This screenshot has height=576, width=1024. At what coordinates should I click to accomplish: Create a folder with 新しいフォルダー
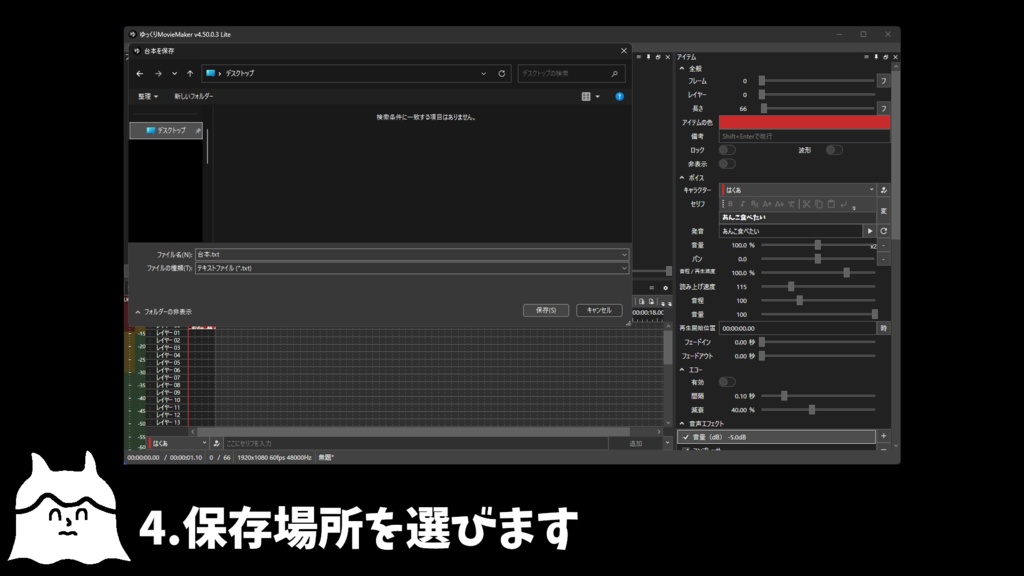click(193, 97)
